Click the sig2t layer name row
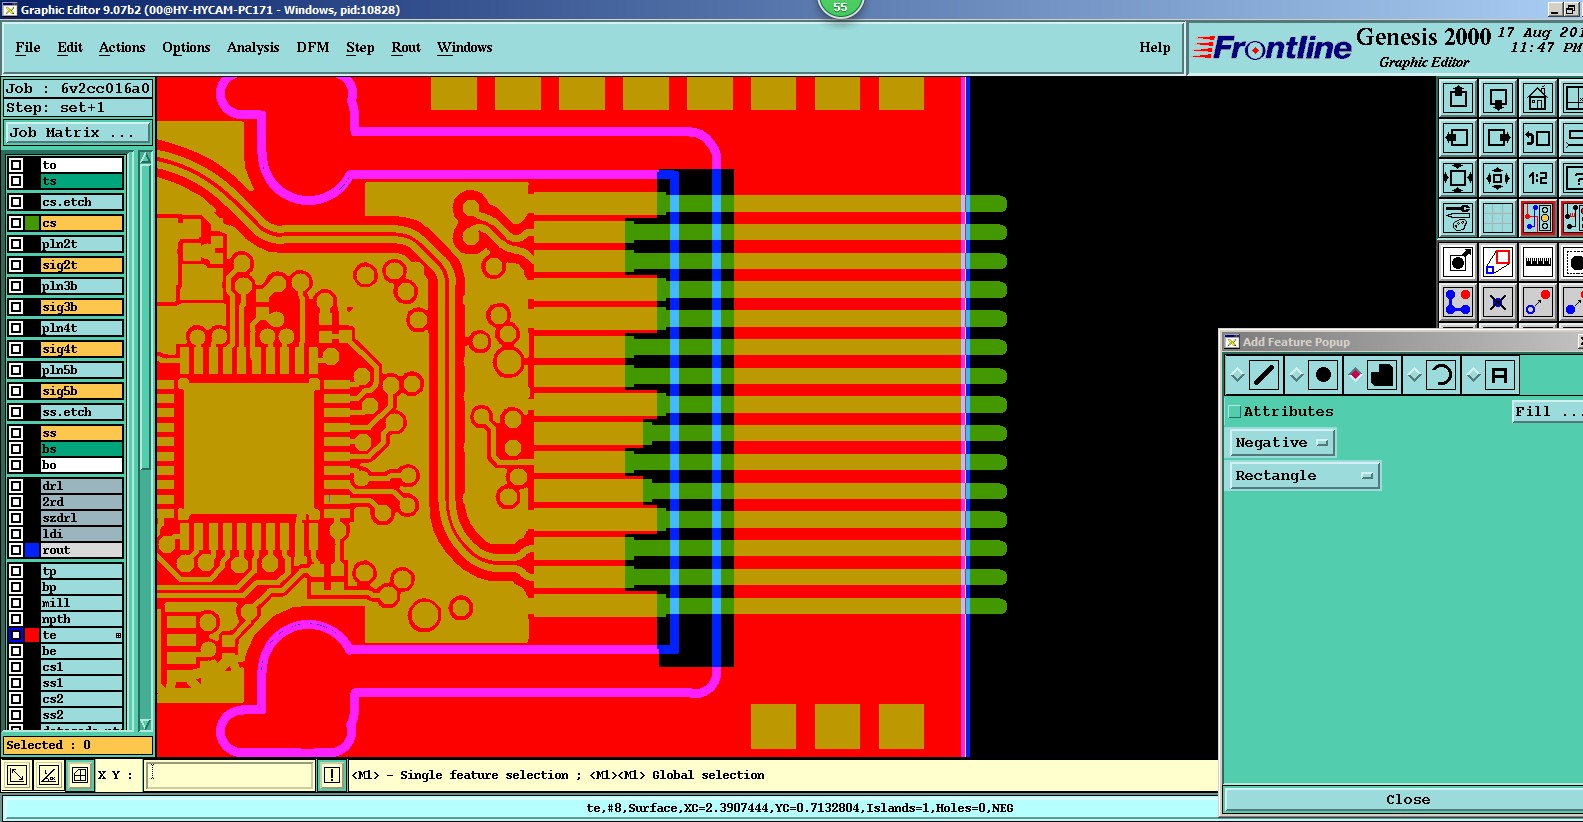The image size is (1583, 822). 82,265
